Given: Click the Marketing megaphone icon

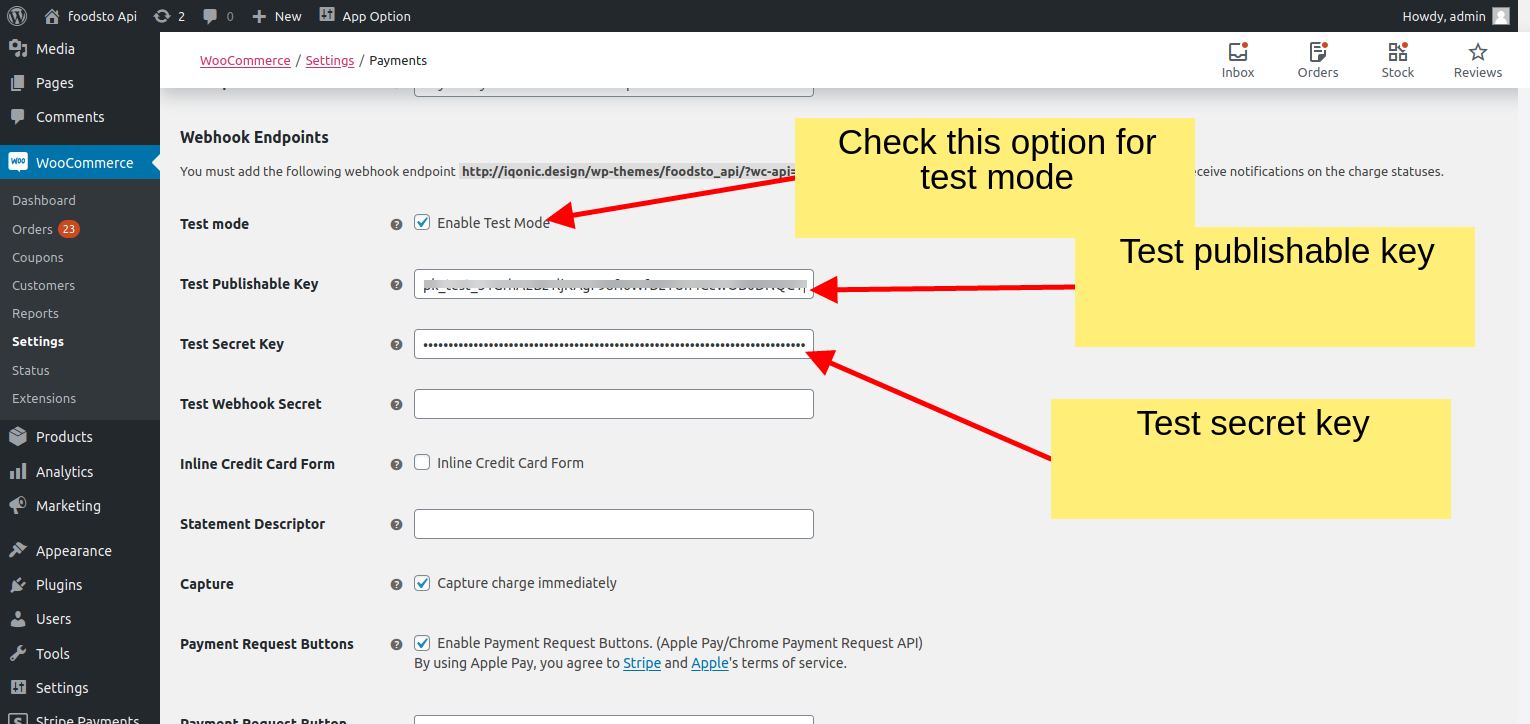Looking at the screenshot, I should pos(18,506).
